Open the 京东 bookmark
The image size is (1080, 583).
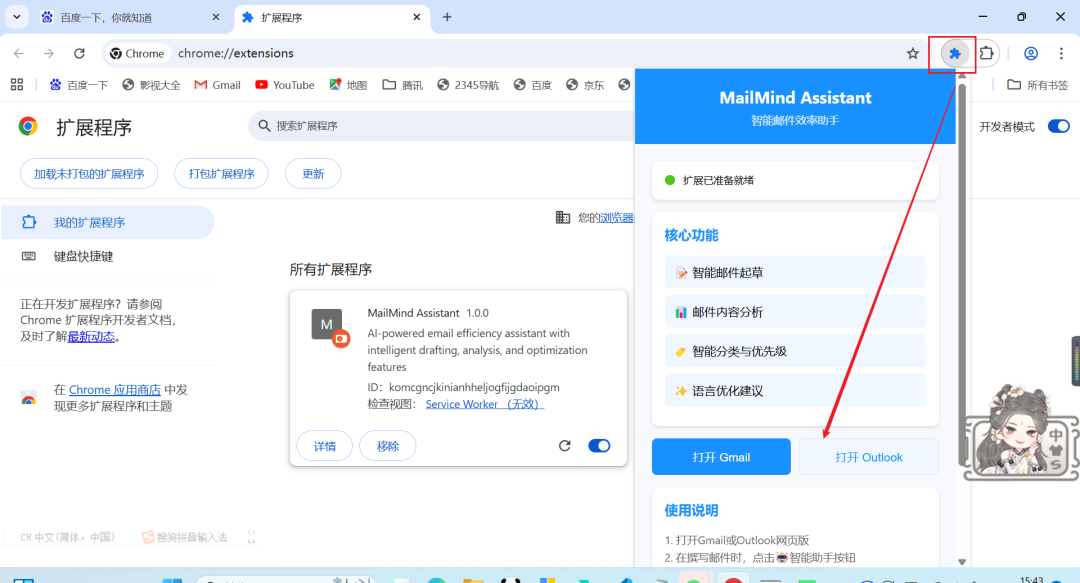[x=585, y=85]
